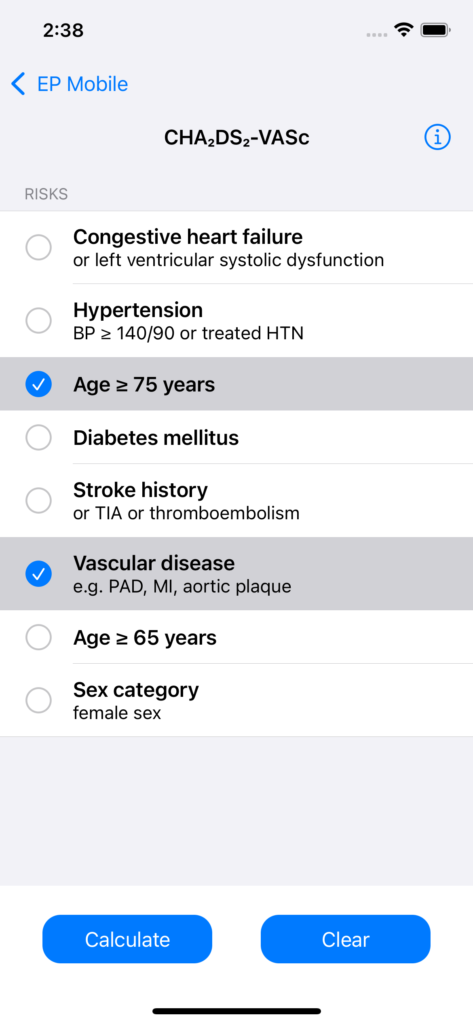Tap the Clear button
This screenshot has height=1024, width=473.
[x=346, y=939]
